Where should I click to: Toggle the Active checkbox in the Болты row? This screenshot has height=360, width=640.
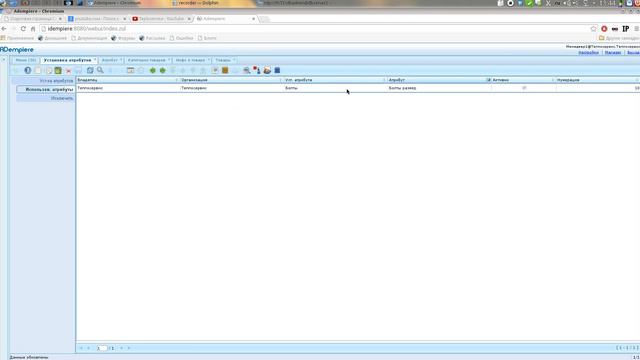pos(524,88)
